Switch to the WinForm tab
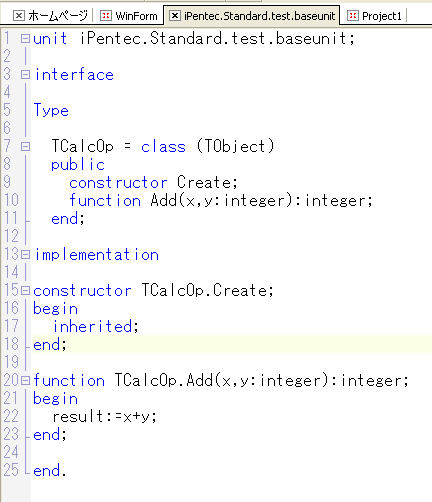The width and height of the screenshot is (432, 502). click(129, 16)
